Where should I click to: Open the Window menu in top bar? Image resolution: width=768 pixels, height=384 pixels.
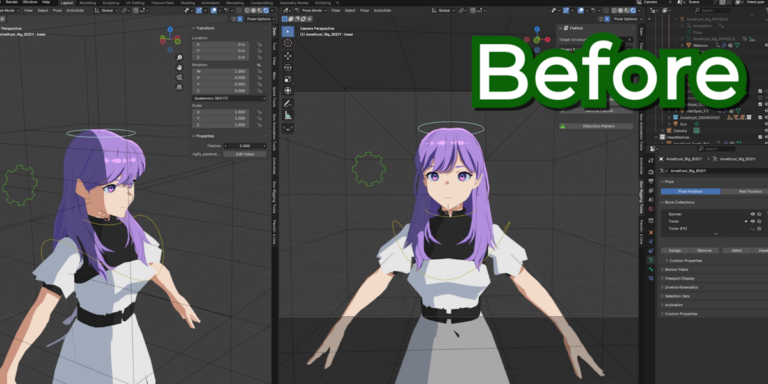pos(30,2)
